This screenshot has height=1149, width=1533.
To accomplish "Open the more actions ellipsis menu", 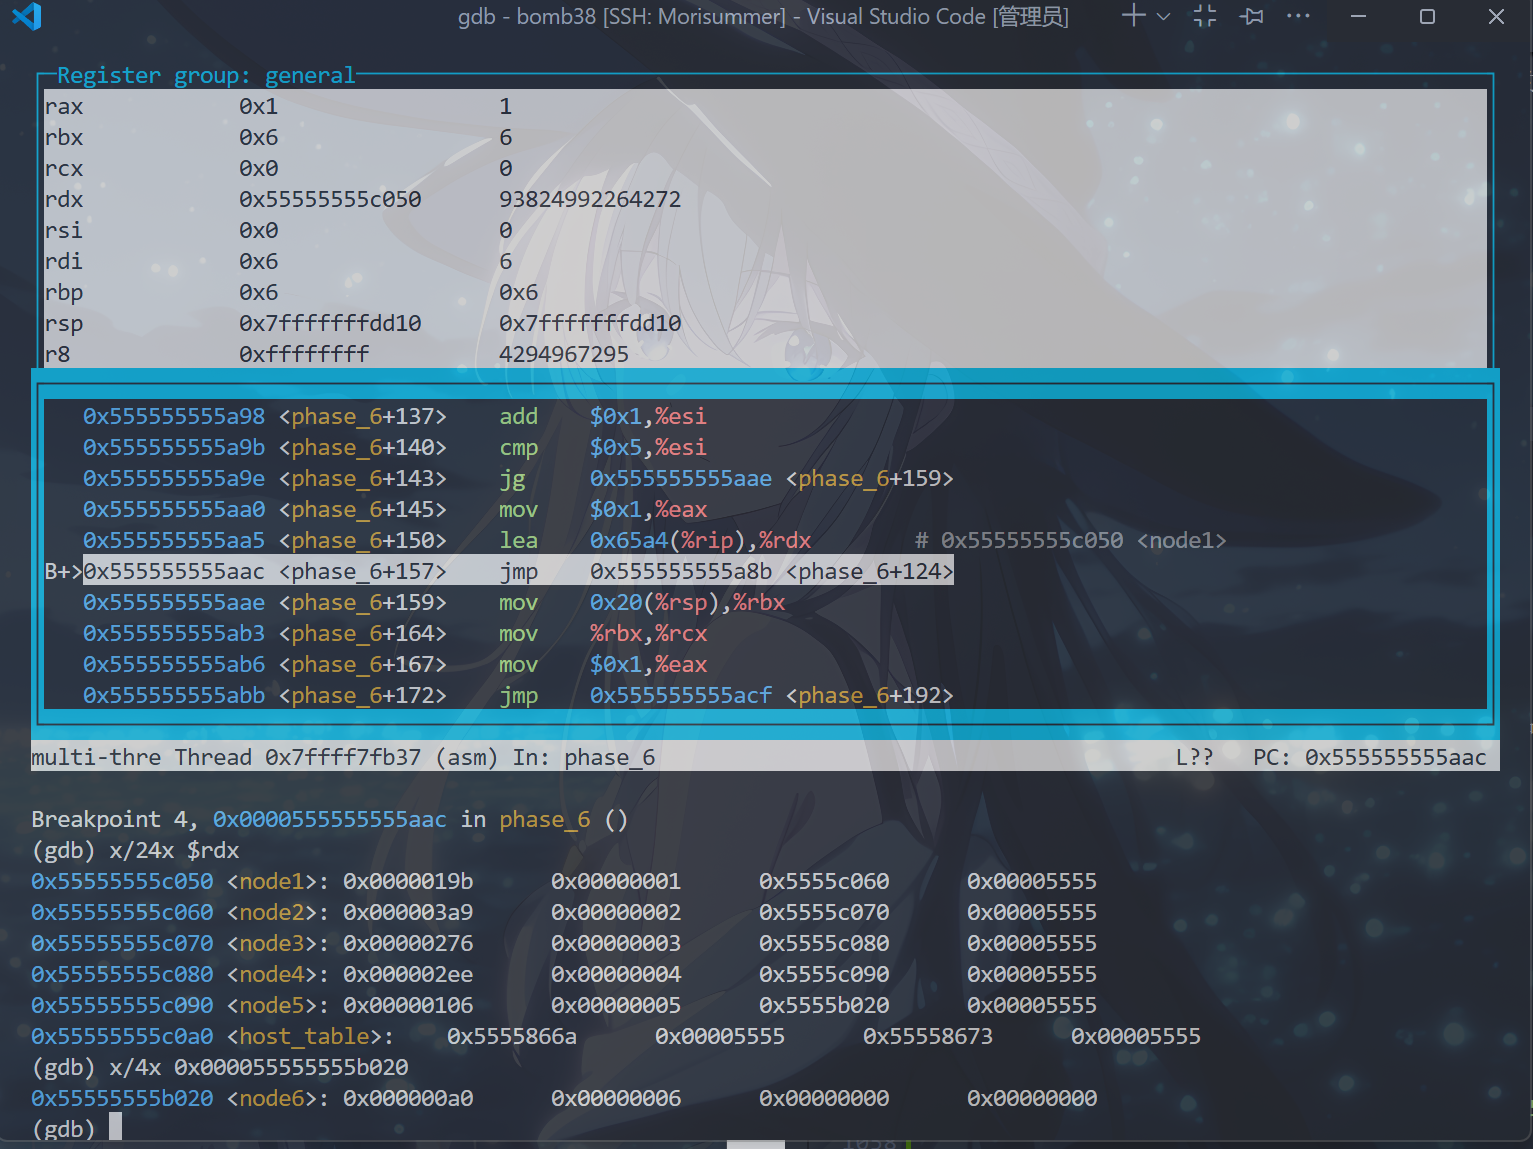I will 1298,16.
